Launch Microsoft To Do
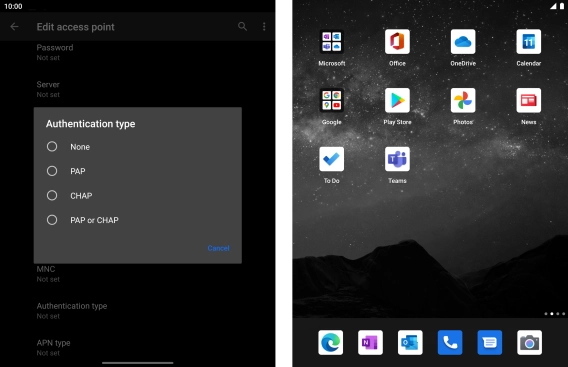Viewport: 568px width, 367px height. [331, 159]
